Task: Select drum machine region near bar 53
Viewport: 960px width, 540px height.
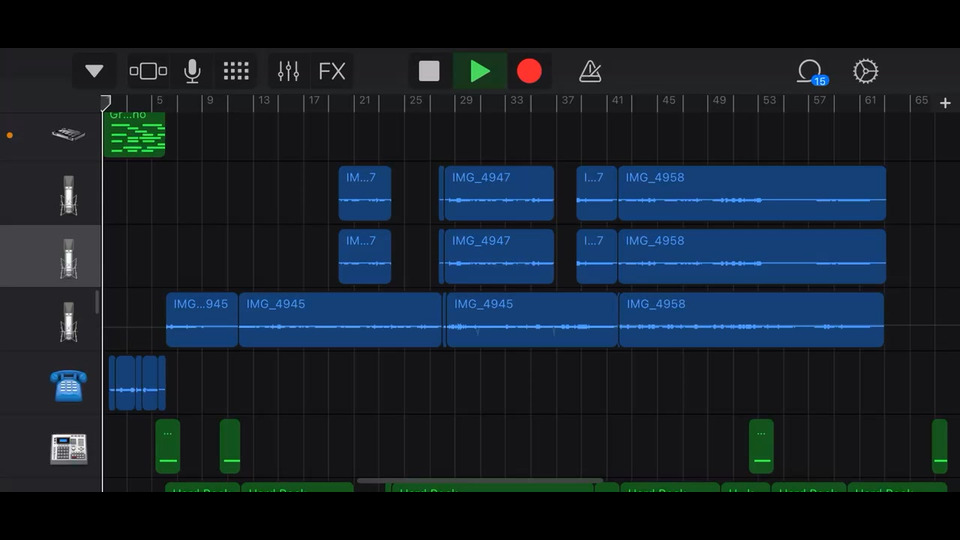Action: [x=761, y=446]
